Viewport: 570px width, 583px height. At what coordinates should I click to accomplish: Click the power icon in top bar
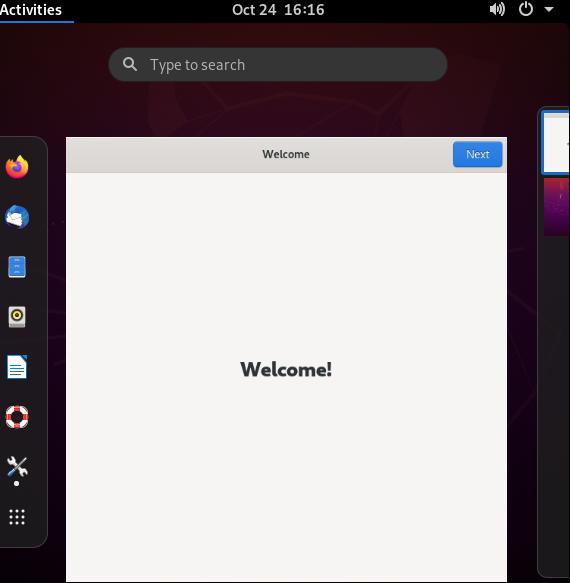coord(526,9)
